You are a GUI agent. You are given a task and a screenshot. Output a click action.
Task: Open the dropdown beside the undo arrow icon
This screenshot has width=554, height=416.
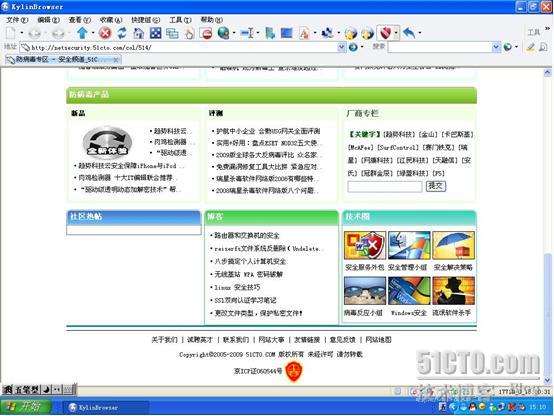[420, 33]
